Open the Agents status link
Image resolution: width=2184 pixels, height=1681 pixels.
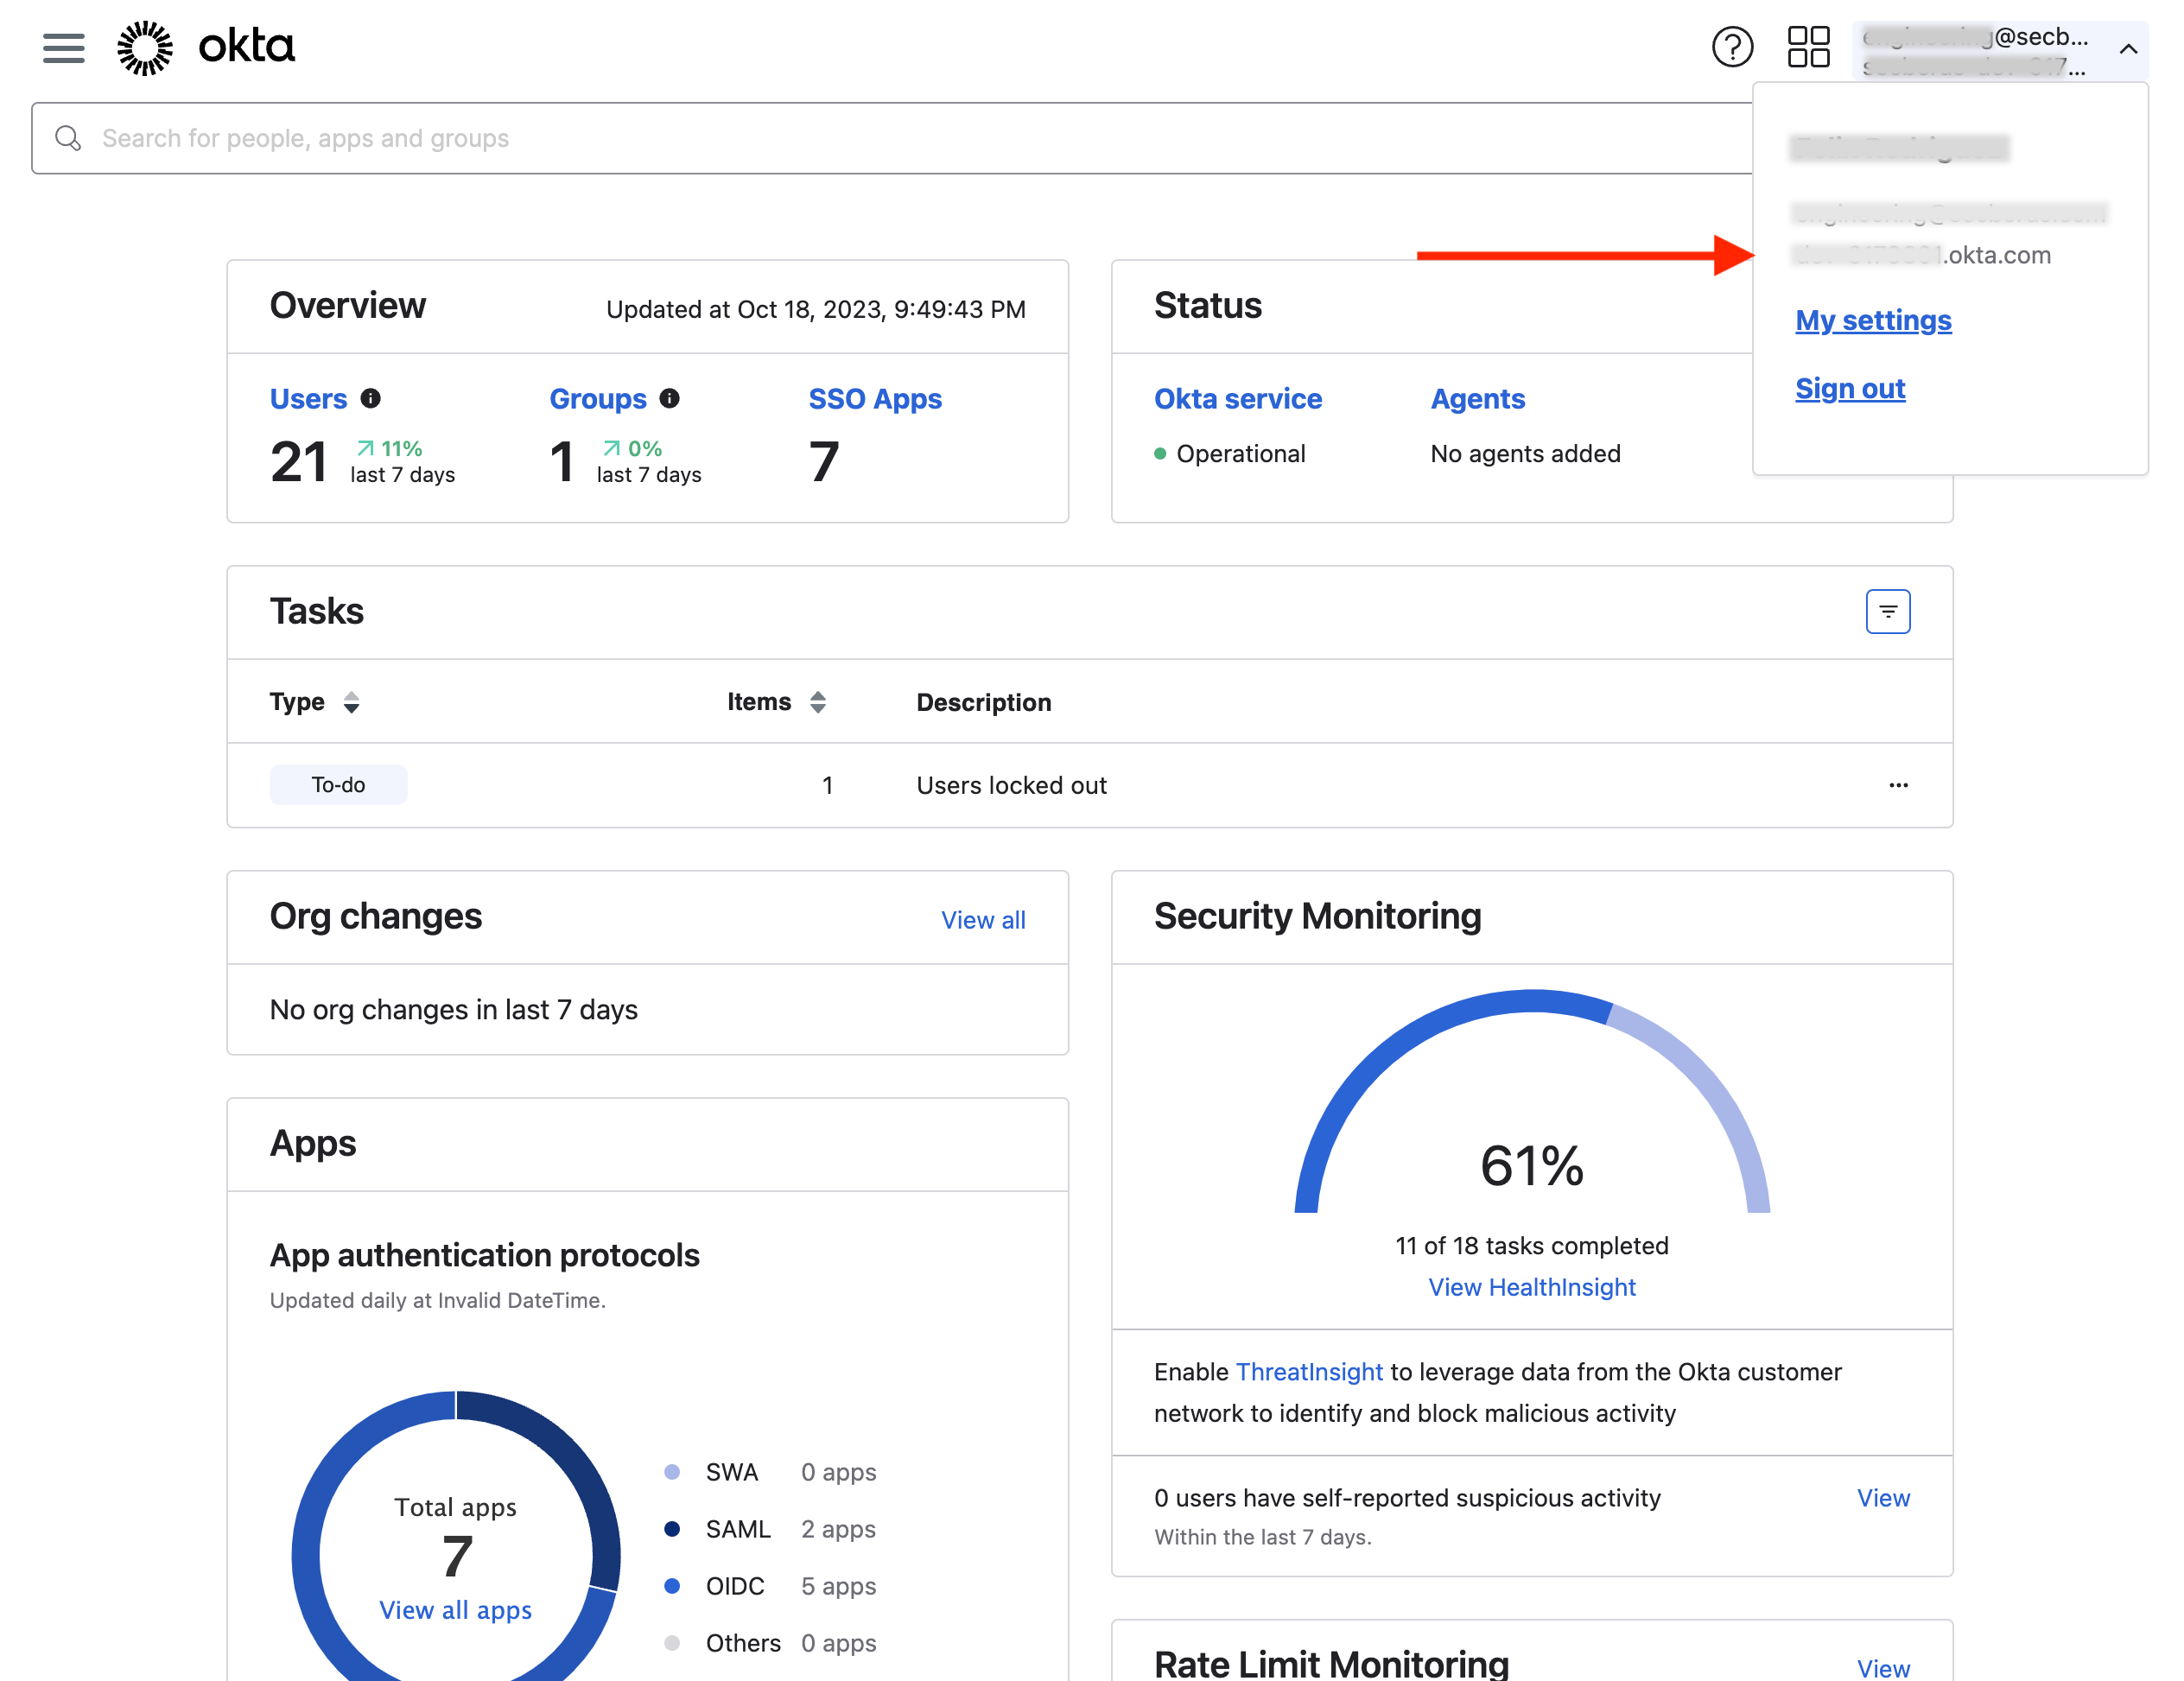tap(1478, 398)
